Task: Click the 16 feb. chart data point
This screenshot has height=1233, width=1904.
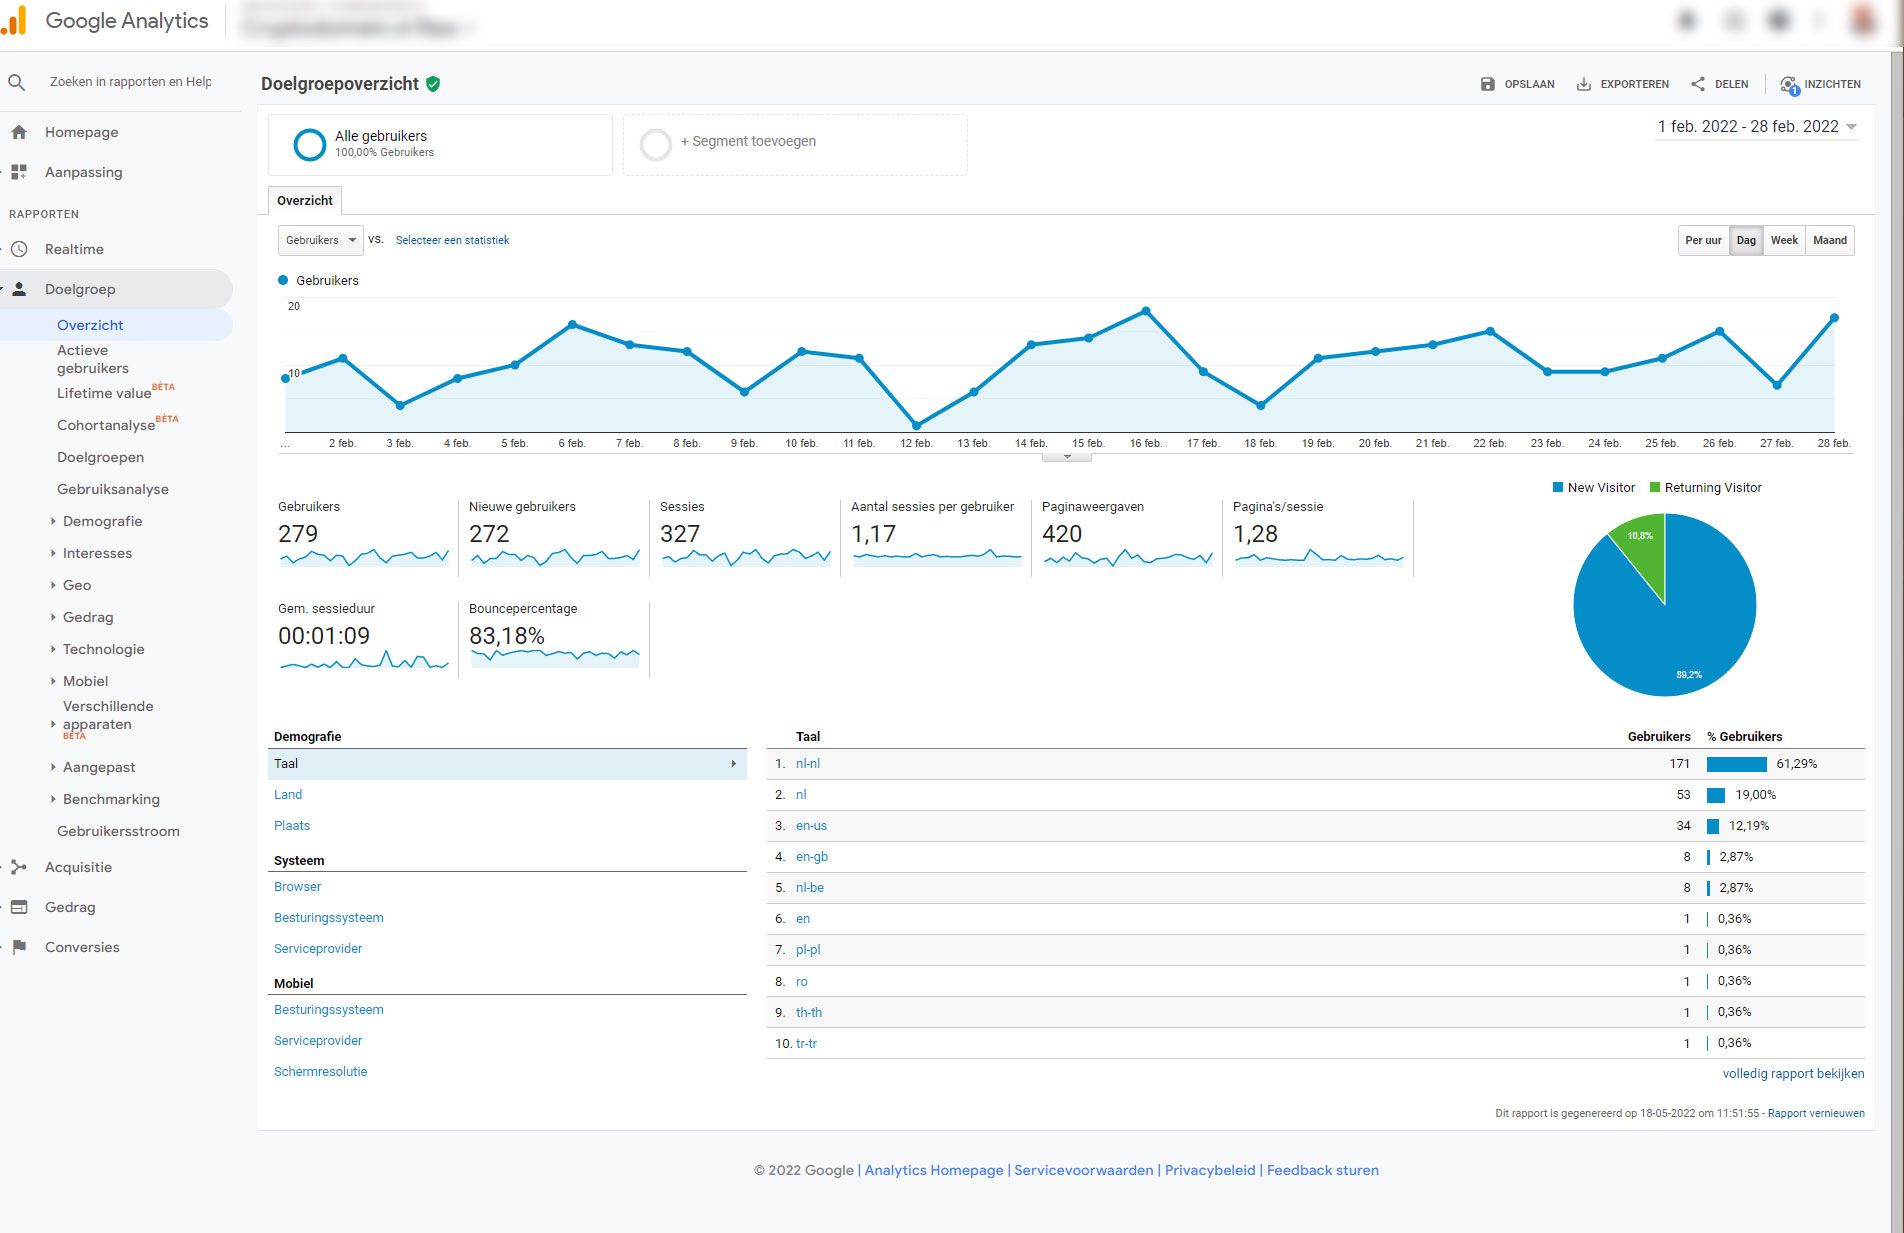Action: point(1146,311)
